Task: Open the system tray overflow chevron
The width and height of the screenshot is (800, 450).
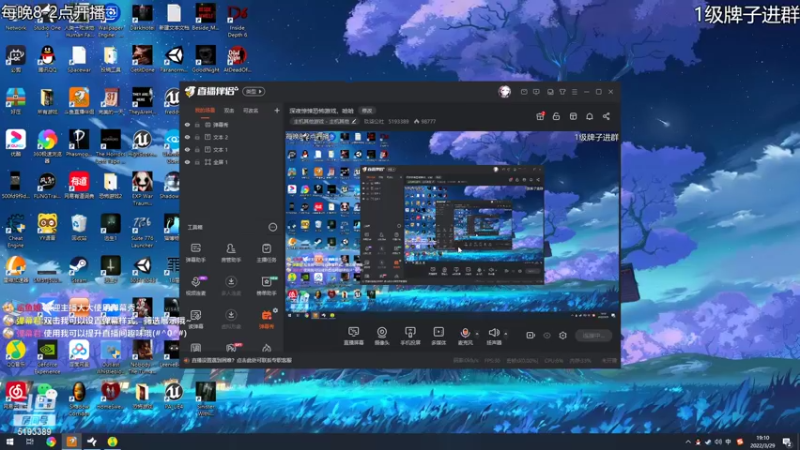Action: point(688,442)
